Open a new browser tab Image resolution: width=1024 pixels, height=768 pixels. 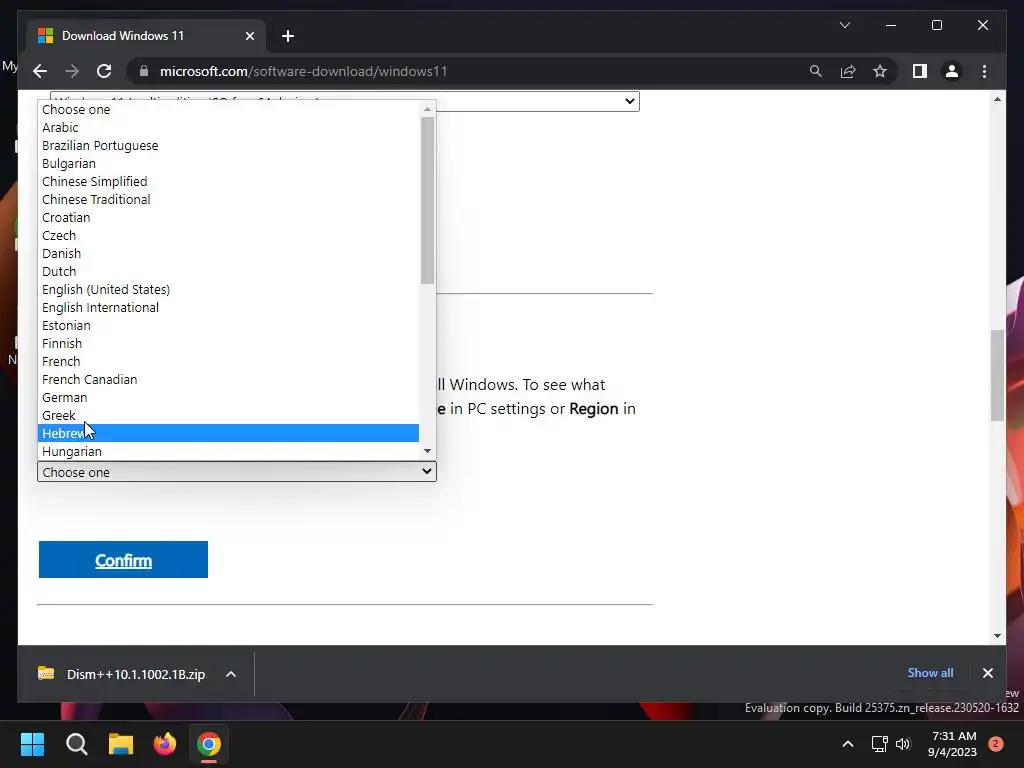point(288,36)
